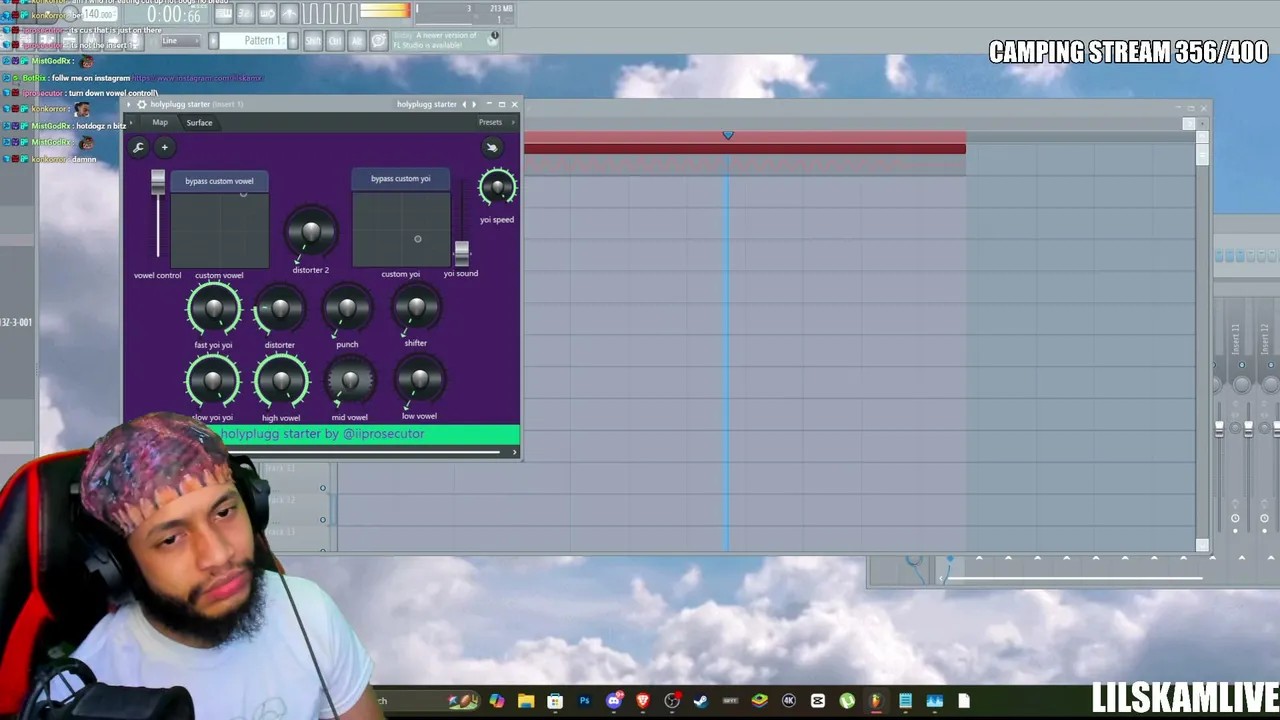The width and height of the screenshot is (1280, 720).
Task: Click the custom yoi XY pad
Action: point(400,228)
